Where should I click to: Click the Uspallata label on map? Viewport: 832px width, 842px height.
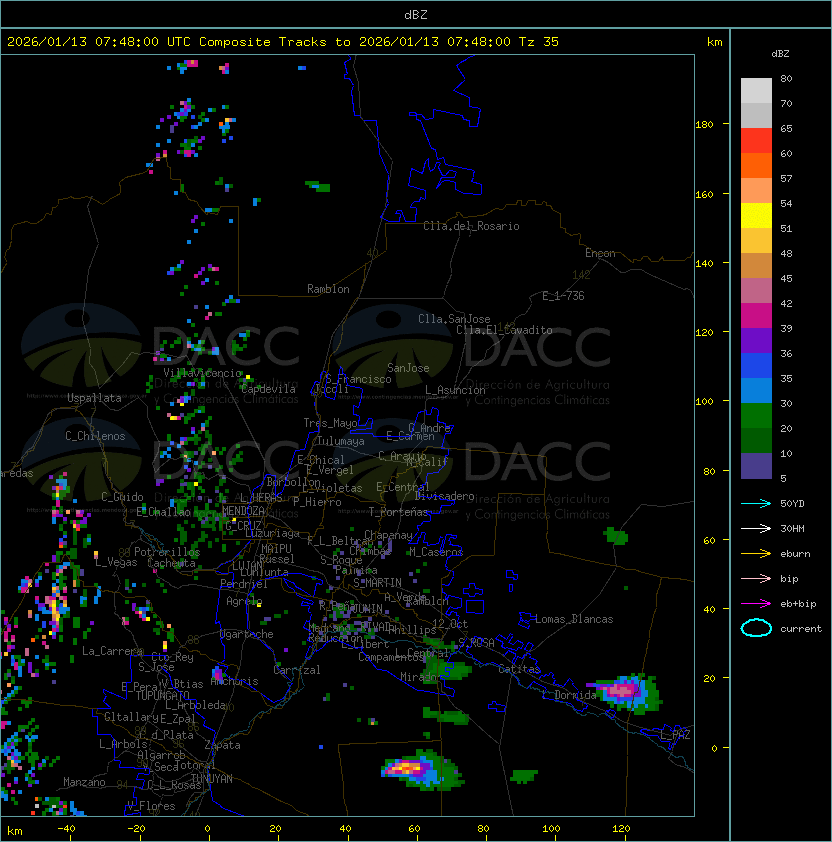[x=94, y=398]
